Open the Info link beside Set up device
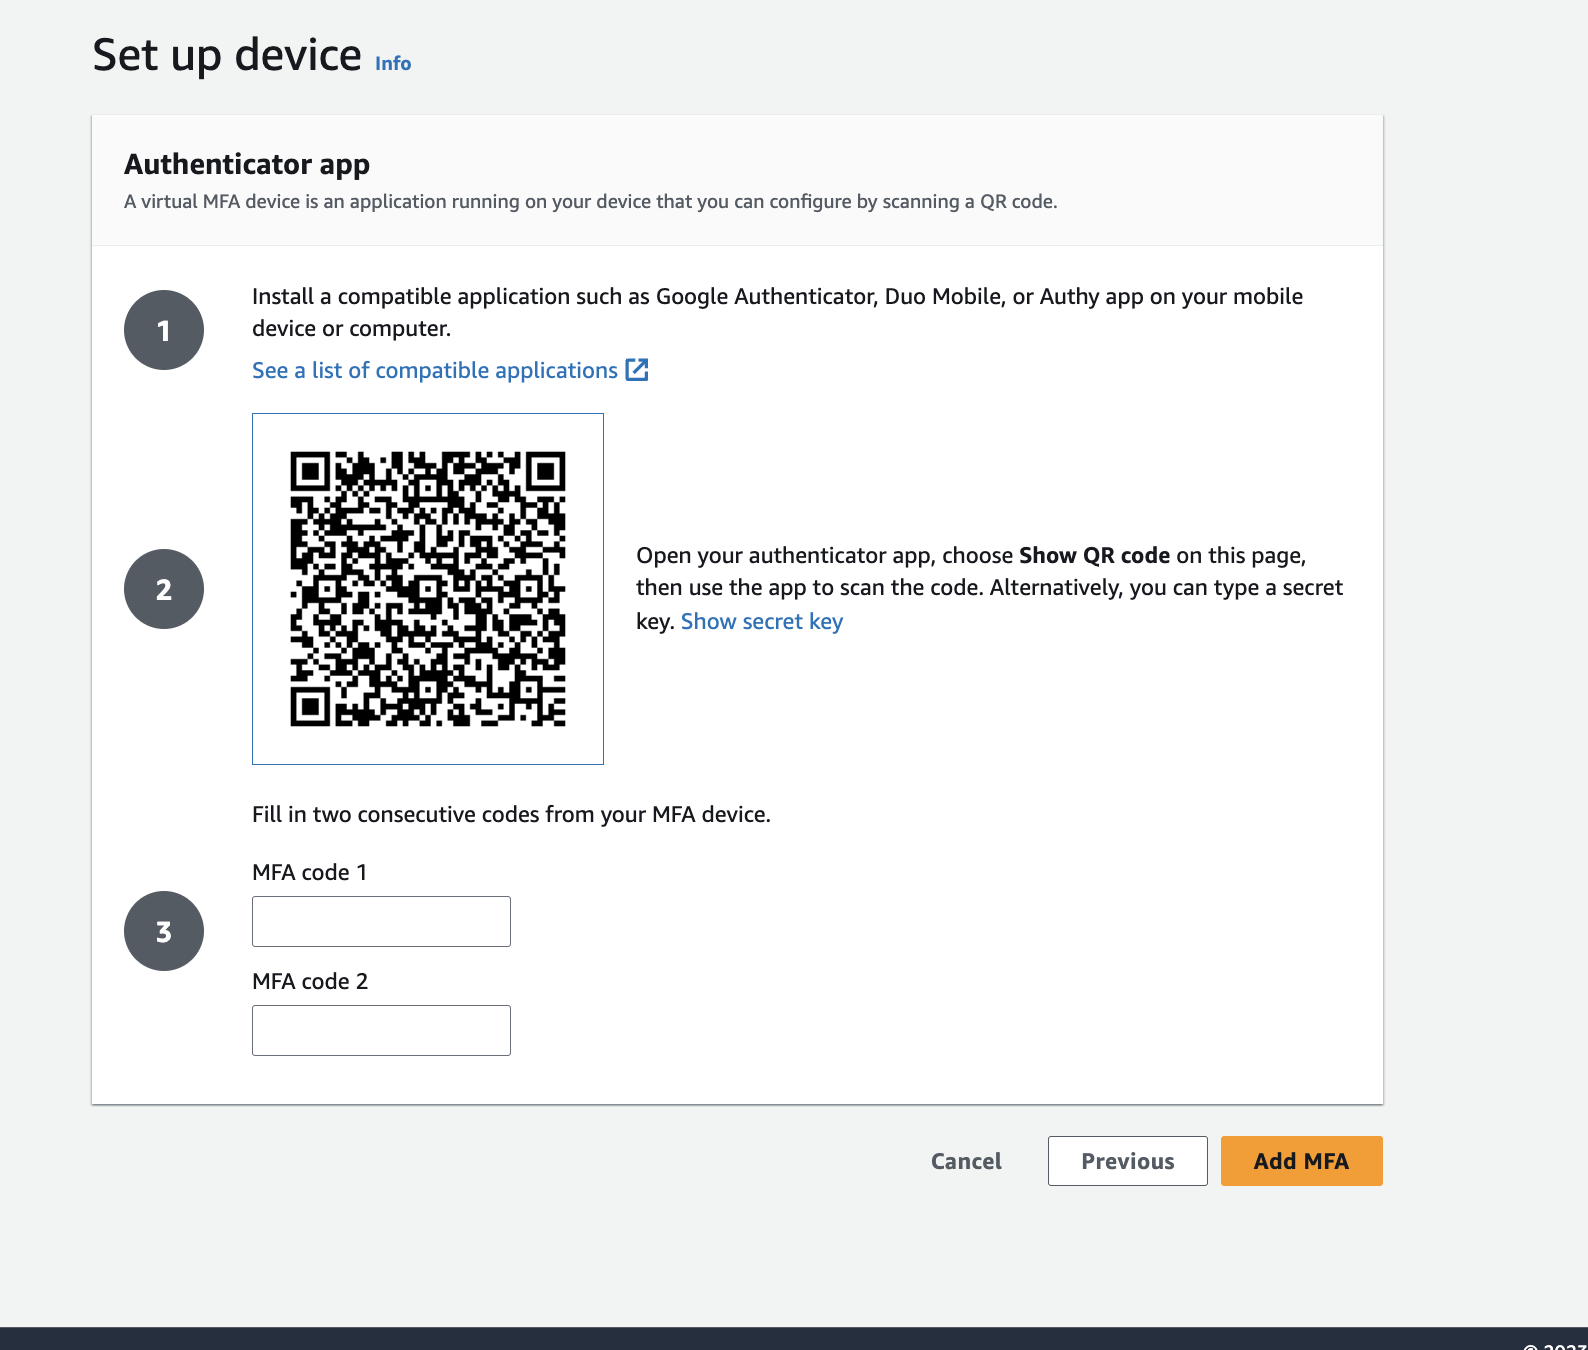The image size is (1588, 1350). (x=393, y=63)
